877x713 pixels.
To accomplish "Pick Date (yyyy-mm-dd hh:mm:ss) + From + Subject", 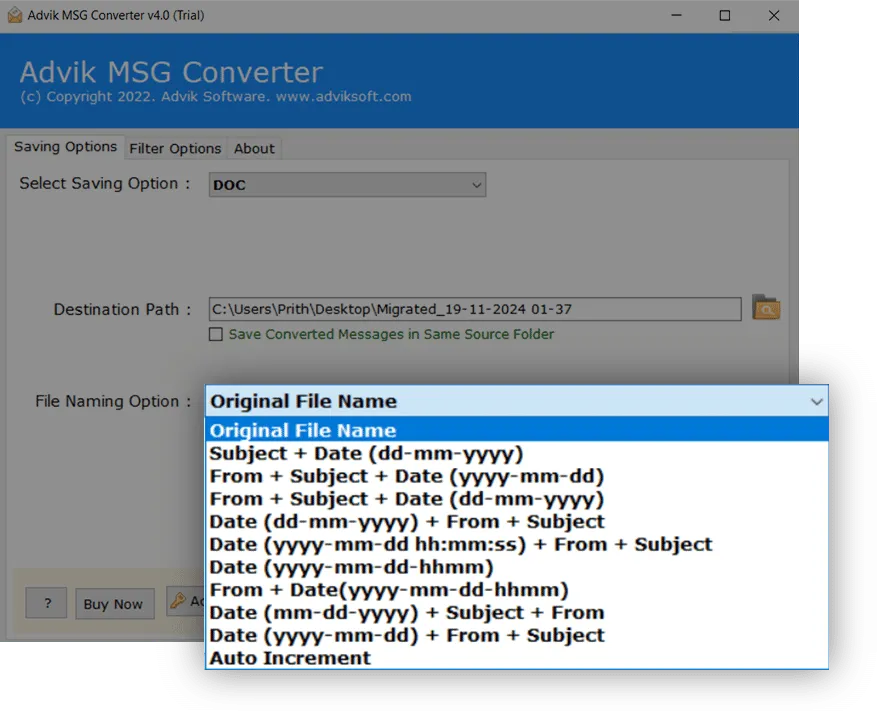I will click(x=460, y=544).
